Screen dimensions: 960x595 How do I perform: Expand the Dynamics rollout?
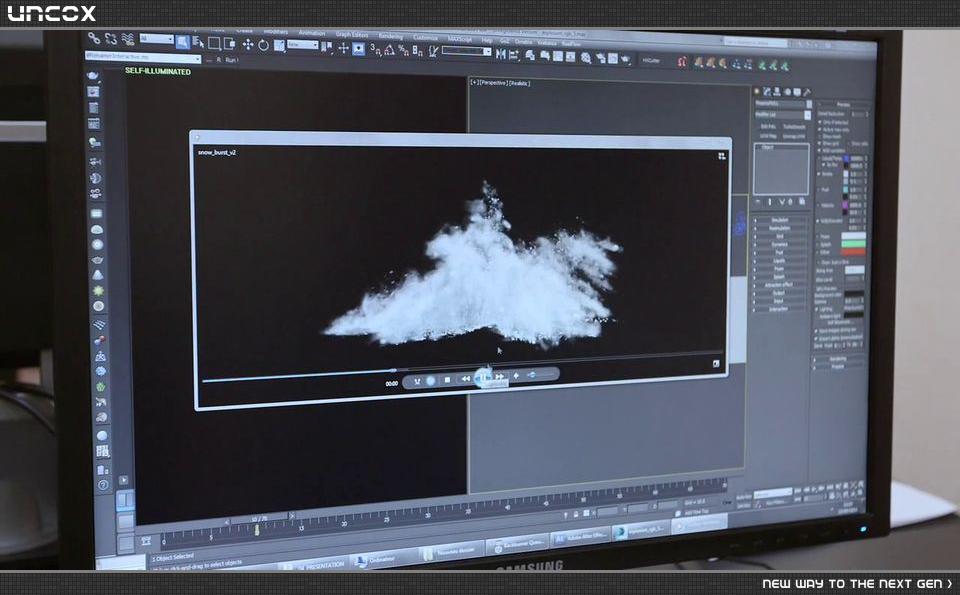(x=780, y=244)
